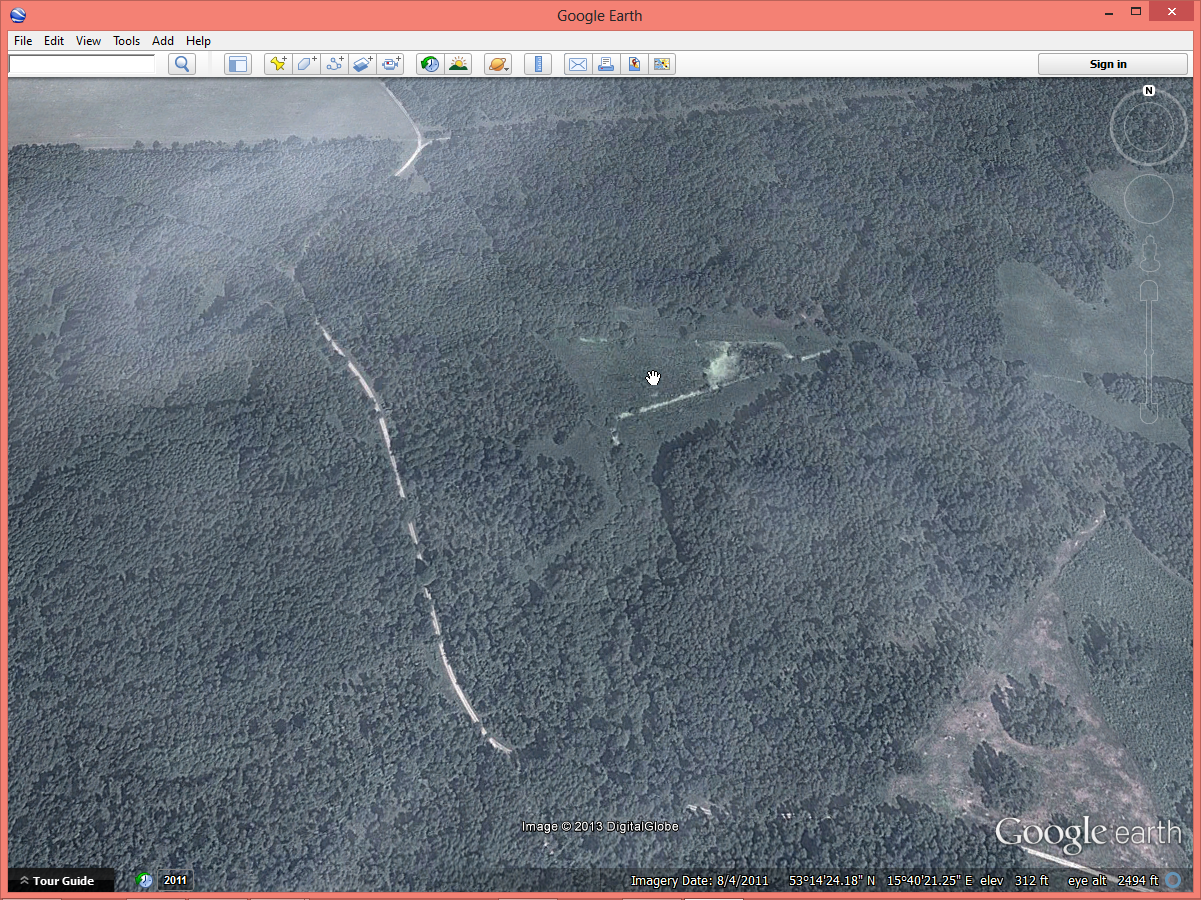Click the search input field
The height and width of the screenshot is (900, 1201).
pos(82,64)
